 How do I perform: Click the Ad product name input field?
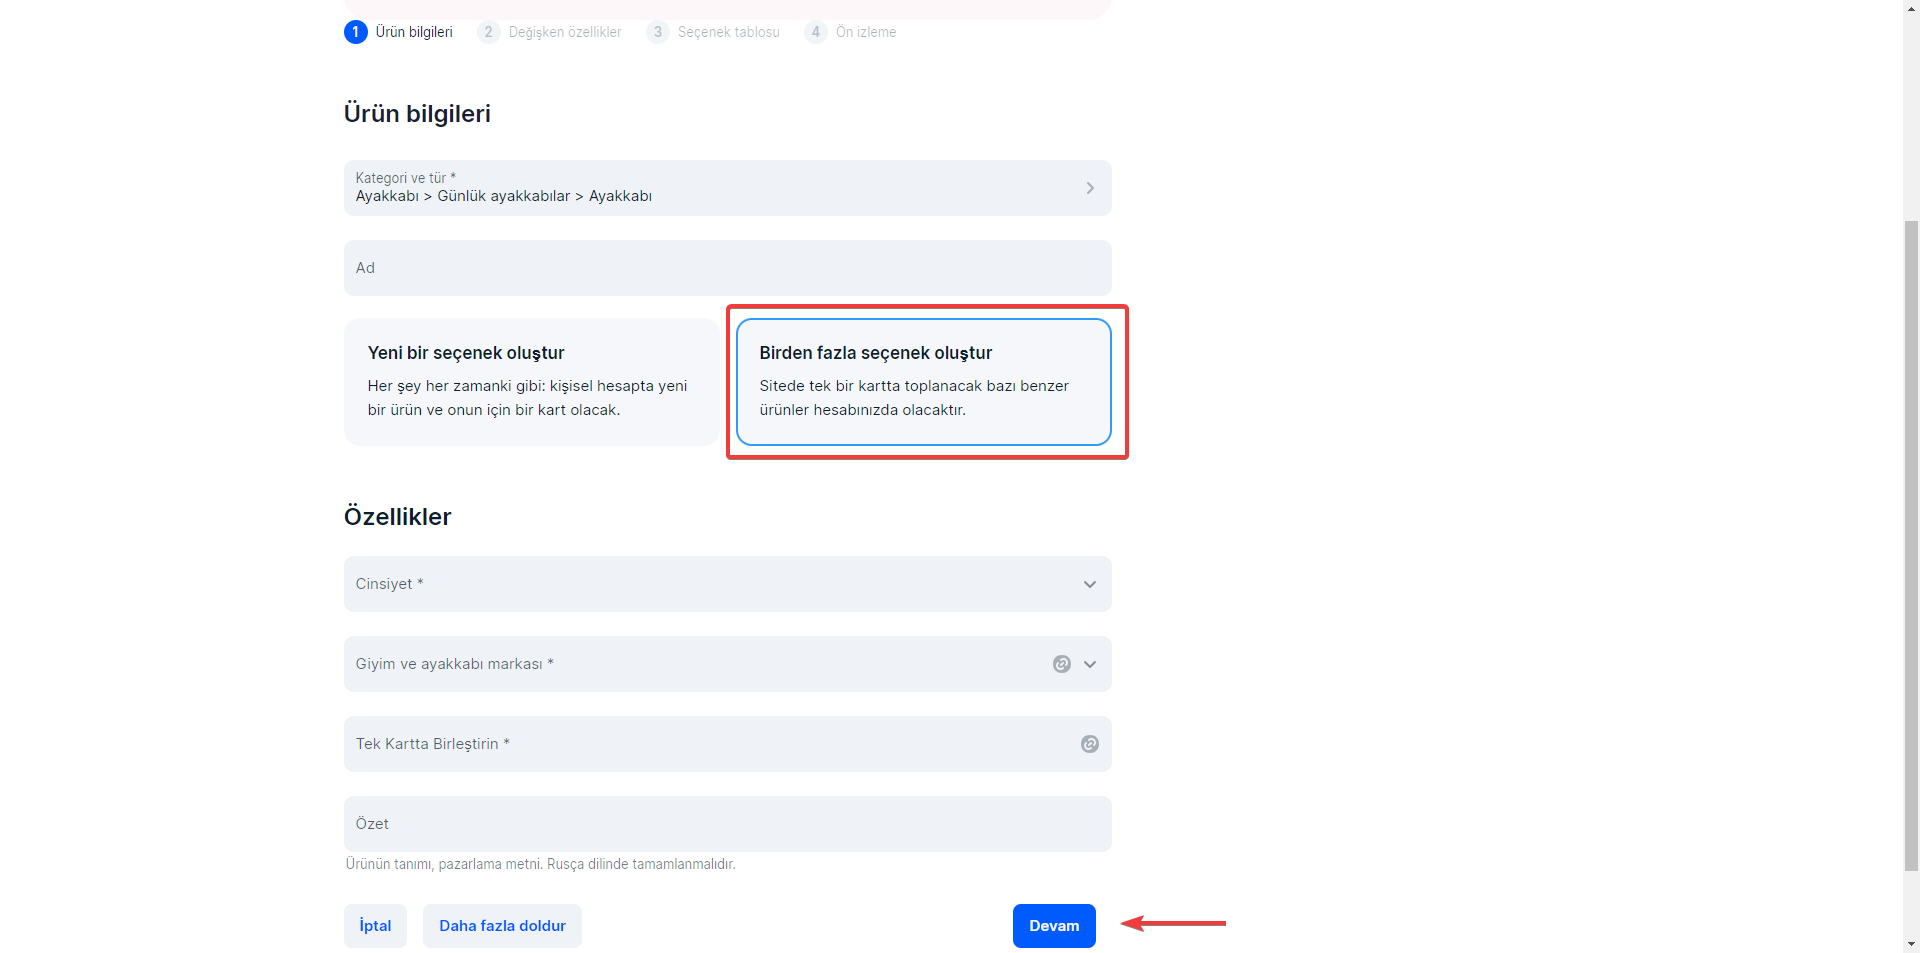tap(727, 268)
